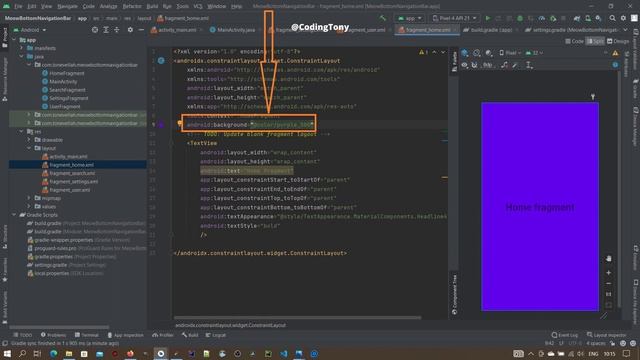Zoom in the preview with the plus button

point(609,272)
